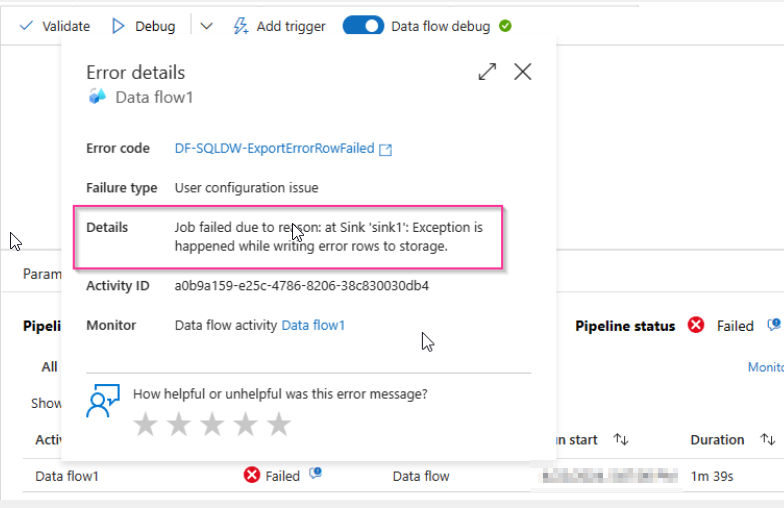
Task: Click the feedback person icon
Action: click(x=103, y=400)
